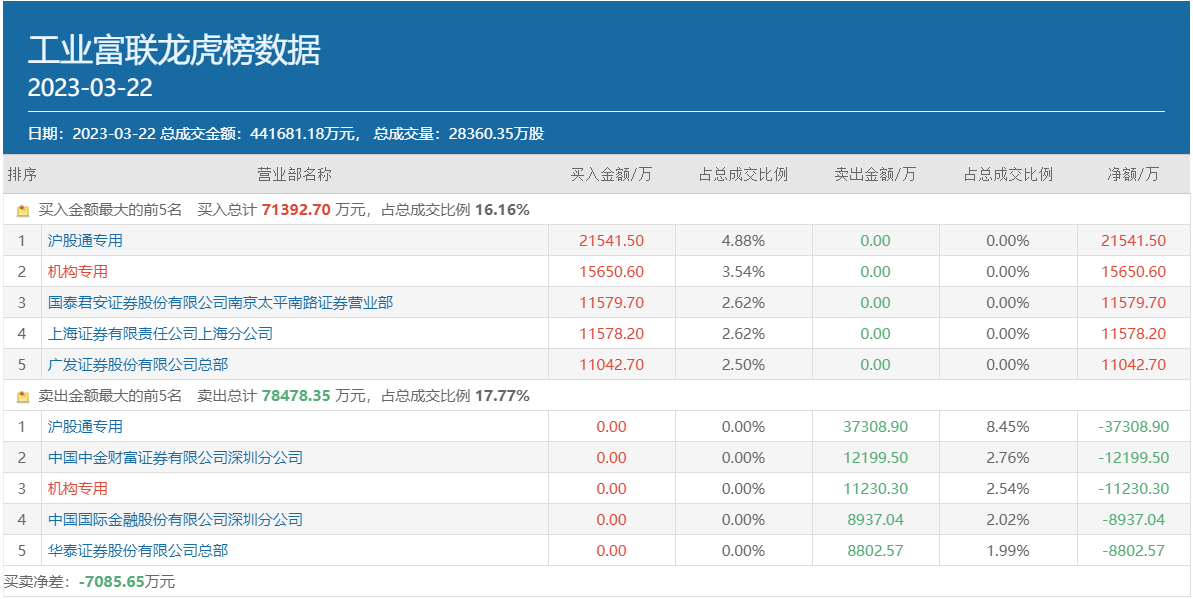Open 沪股通专用 link in the buy top-5 list

85,241
